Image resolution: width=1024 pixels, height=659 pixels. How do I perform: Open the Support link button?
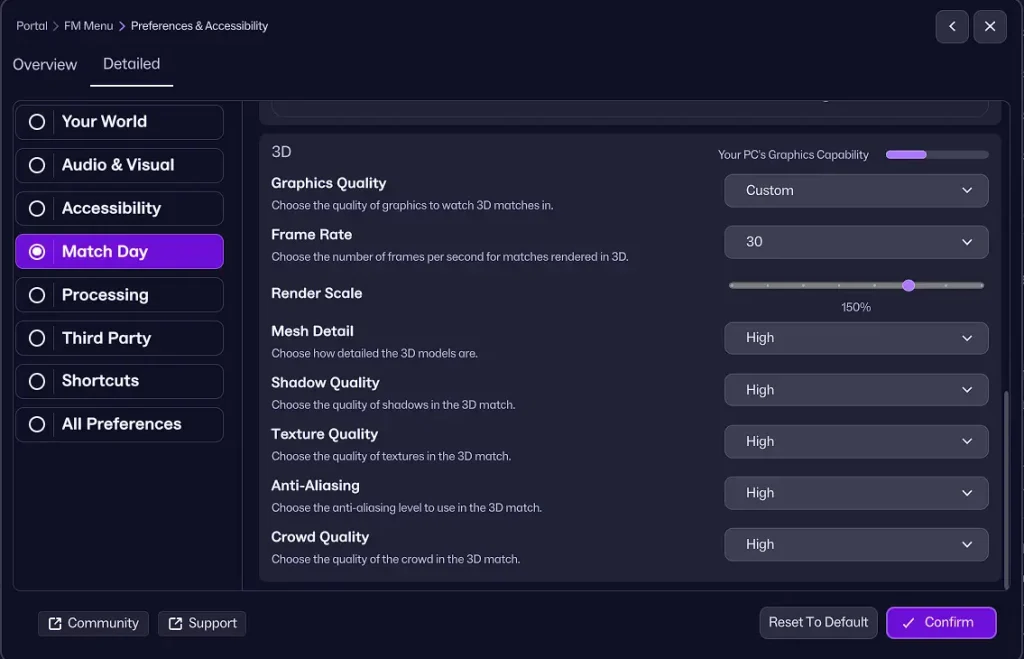tap(202, 624)
